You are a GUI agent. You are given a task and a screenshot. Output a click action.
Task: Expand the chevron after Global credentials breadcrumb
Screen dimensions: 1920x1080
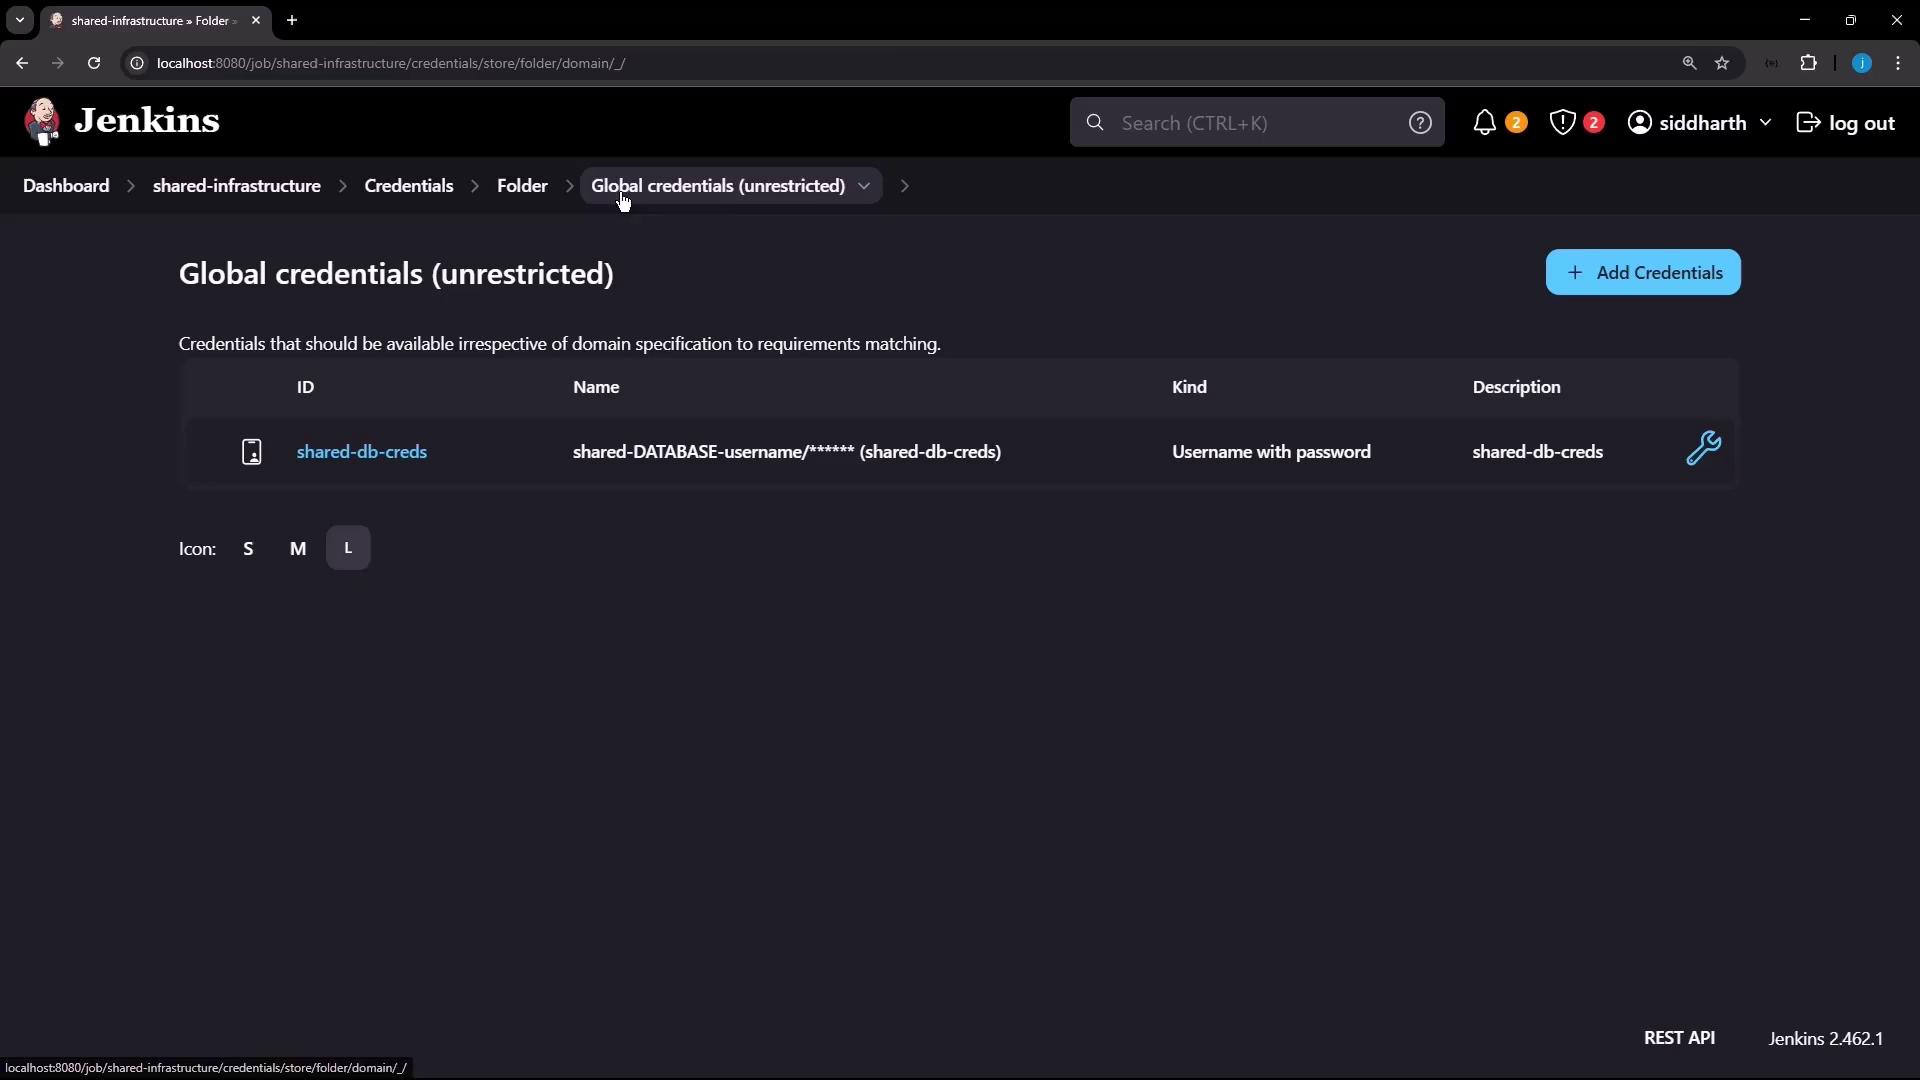tap(904, 186)
